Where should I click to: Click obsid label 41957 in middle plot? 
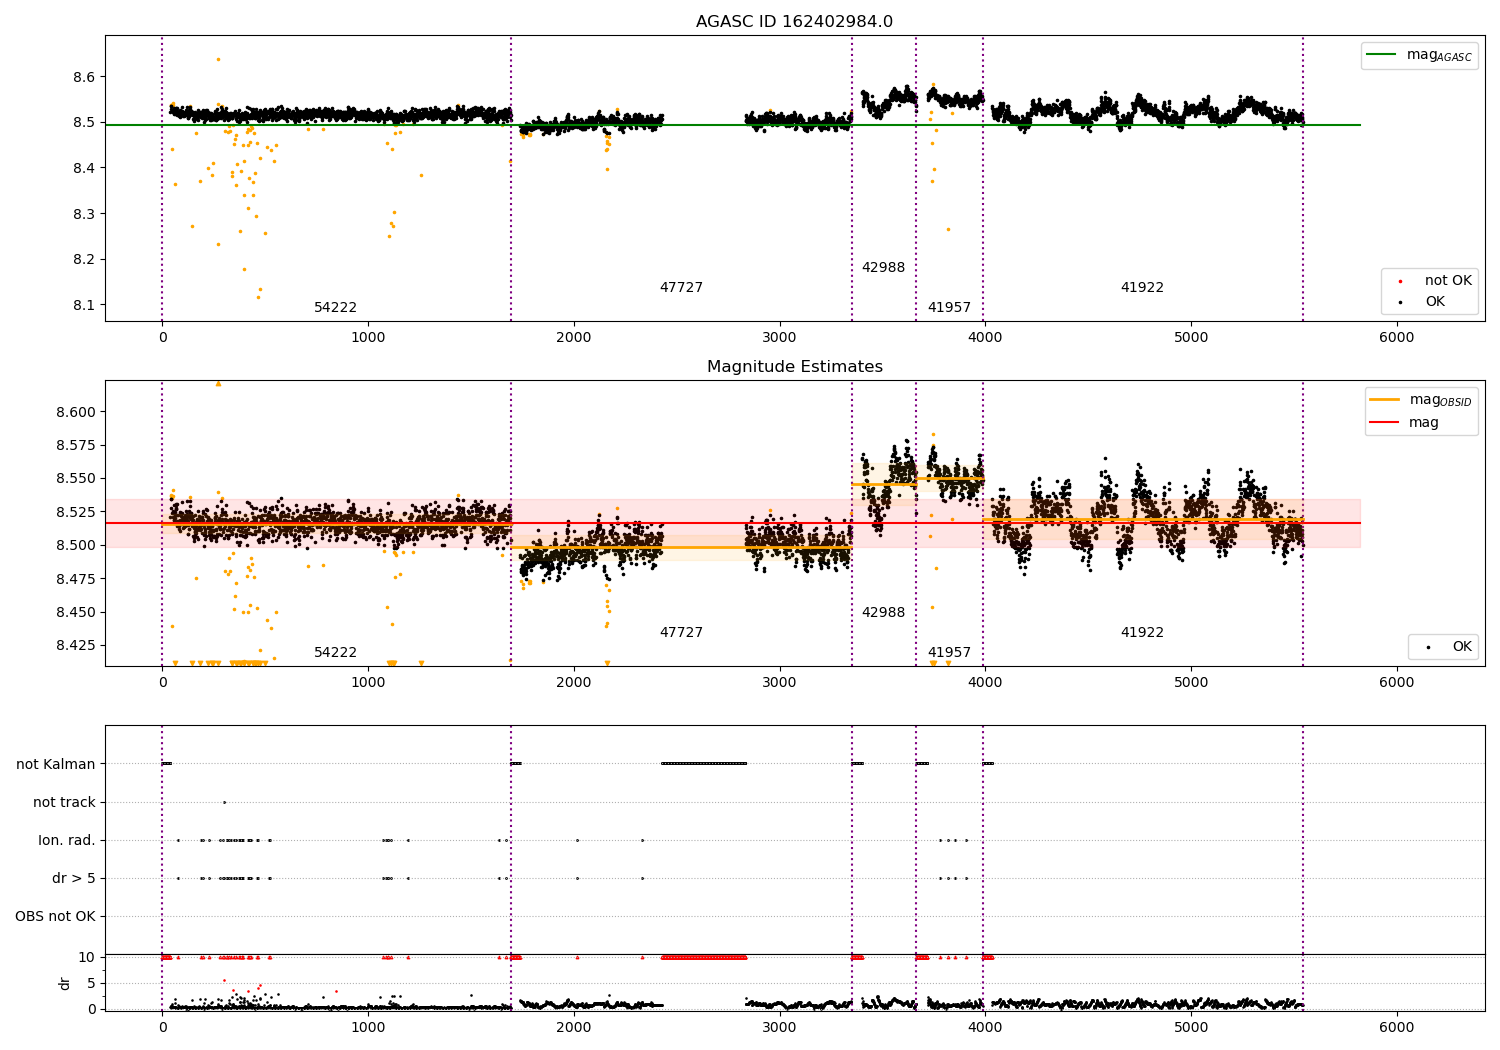coord(949,653)
